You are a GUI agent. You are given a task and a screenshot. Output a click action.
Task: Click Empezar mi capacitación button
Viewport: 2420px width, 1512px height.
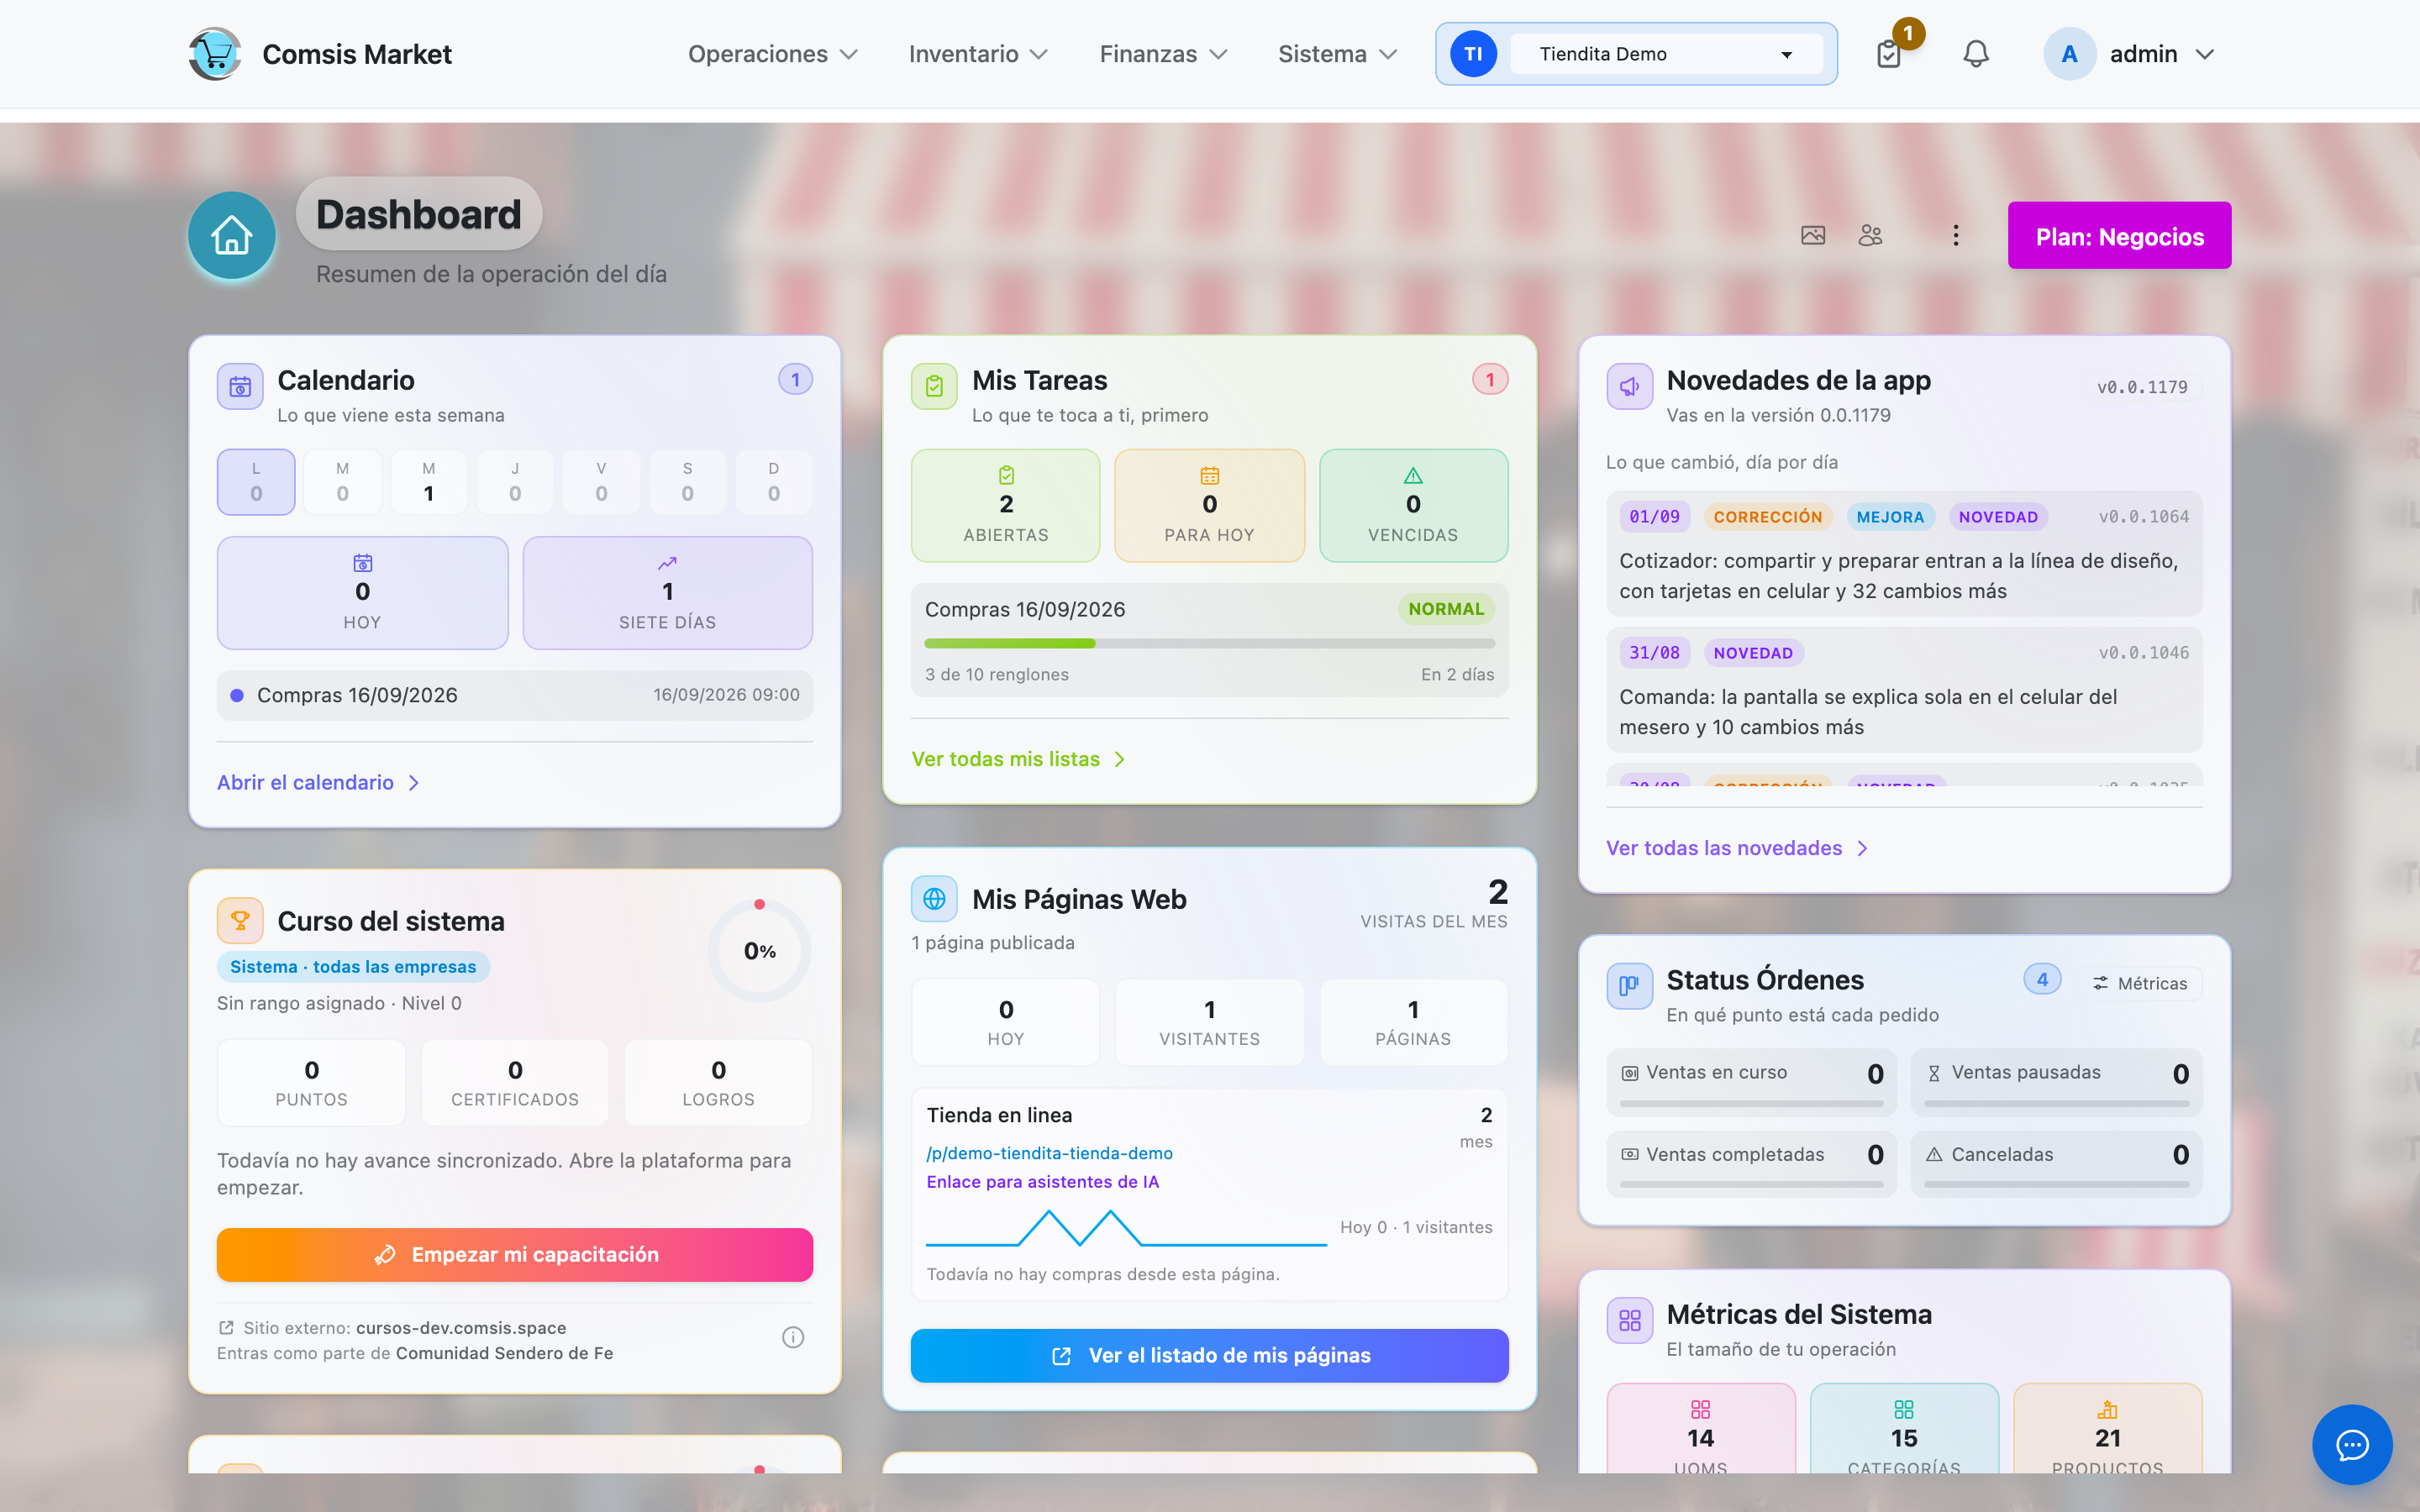point(515,1254)
